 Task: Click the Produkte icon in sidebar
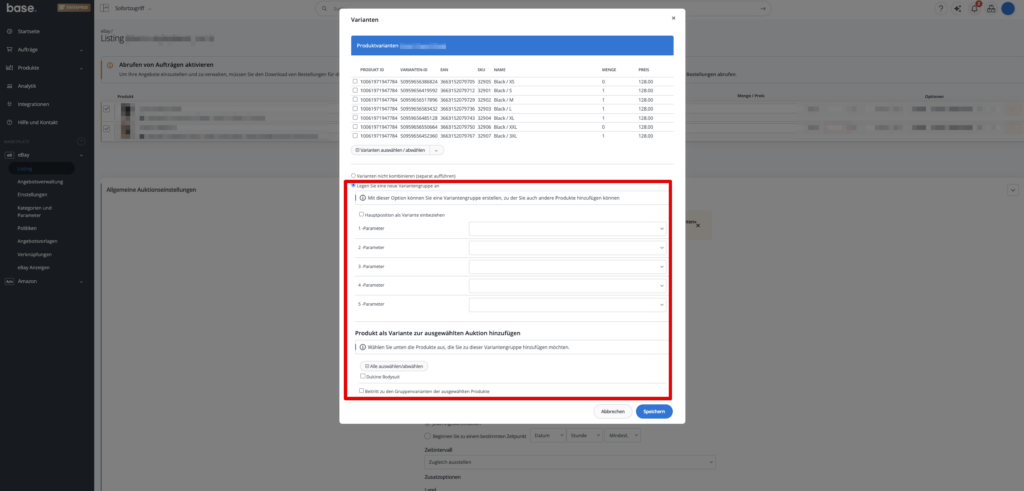[x=9, y=68]
